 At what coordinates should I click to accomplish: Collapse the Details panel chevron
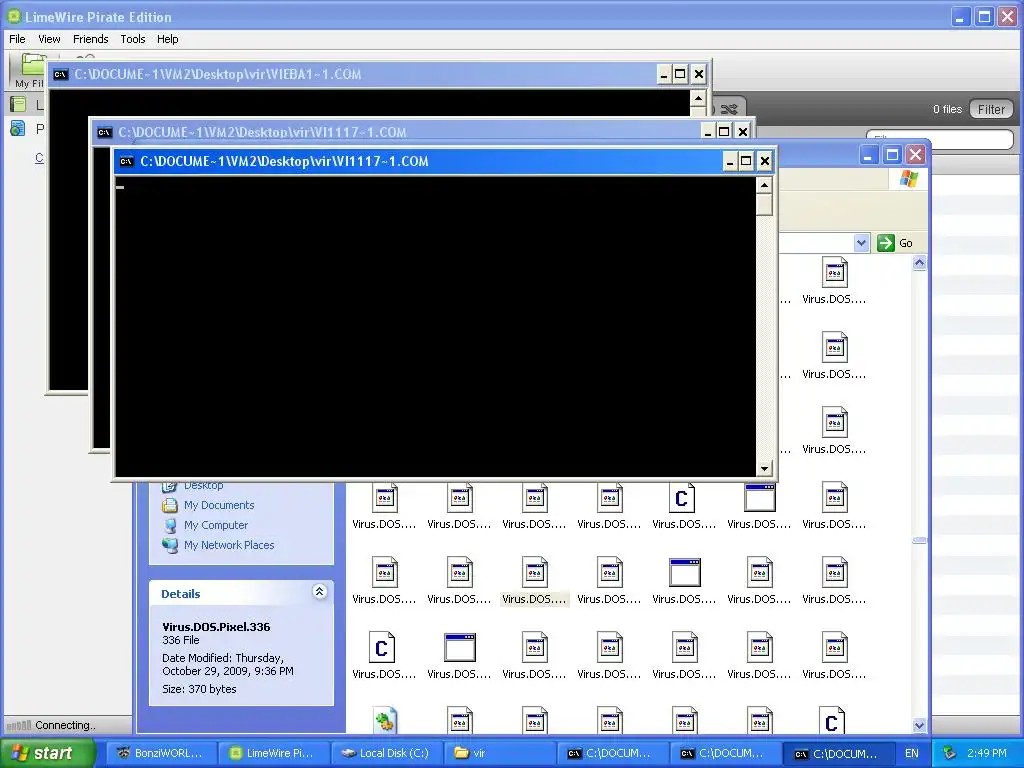(319, 592)
